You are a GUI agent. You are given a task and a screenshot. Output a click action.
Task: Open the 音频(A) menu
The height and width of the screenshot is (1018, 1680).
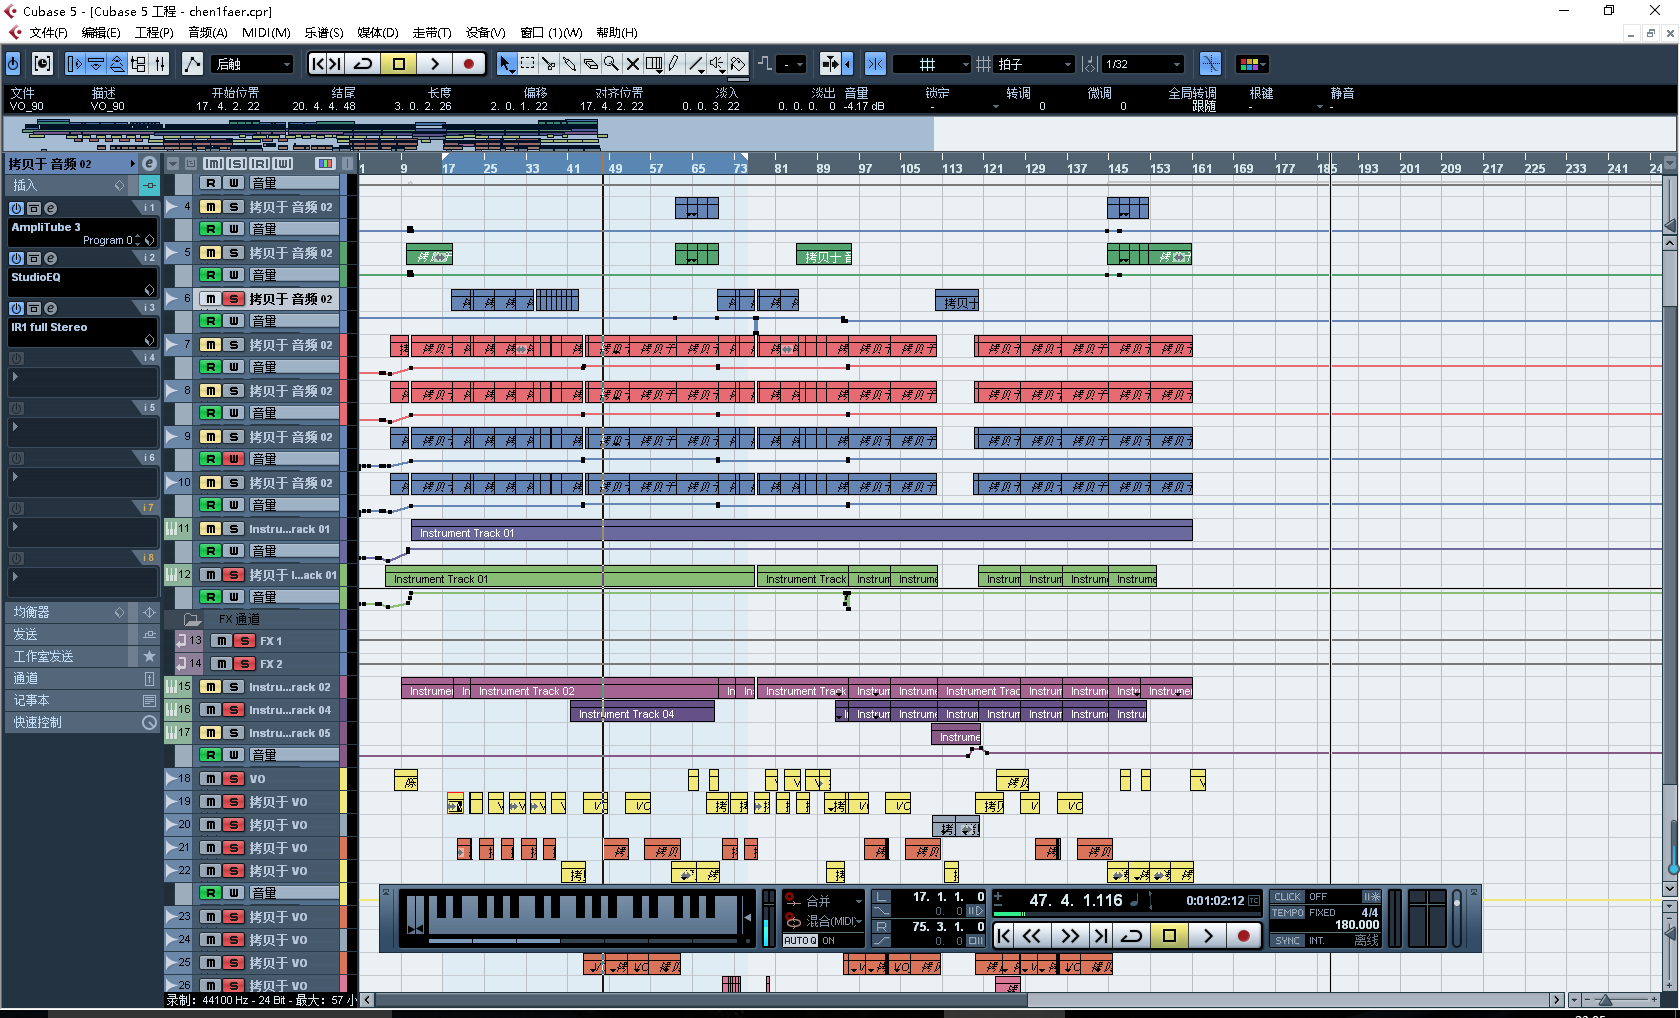click(x=207, y=33)
